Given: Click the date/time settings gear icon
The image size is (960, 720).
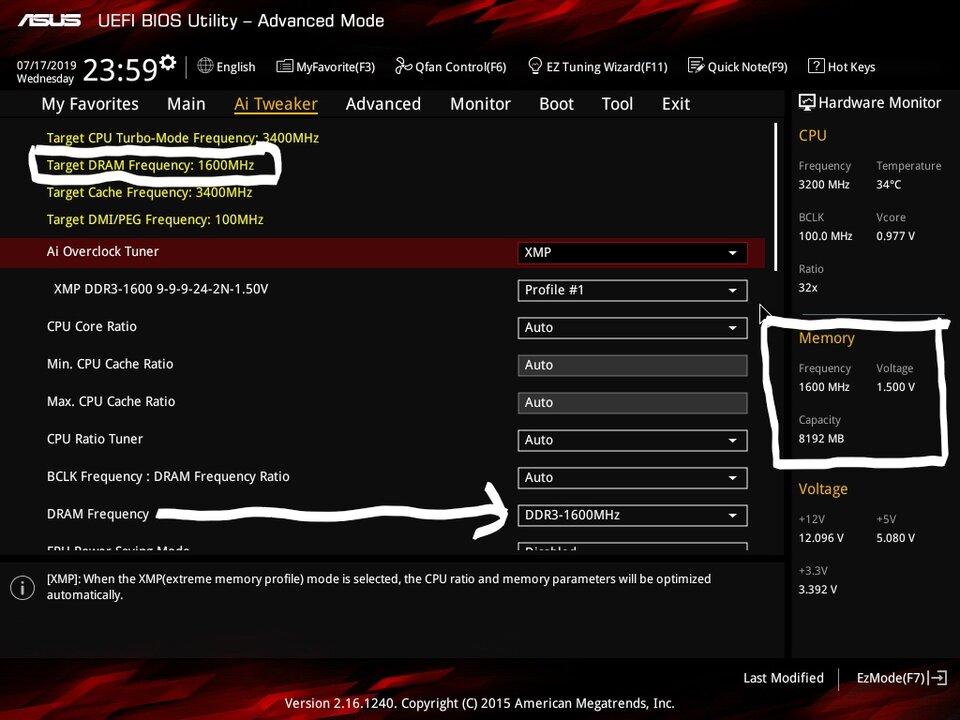Looking at the screenshot, I should click(168, 63).
